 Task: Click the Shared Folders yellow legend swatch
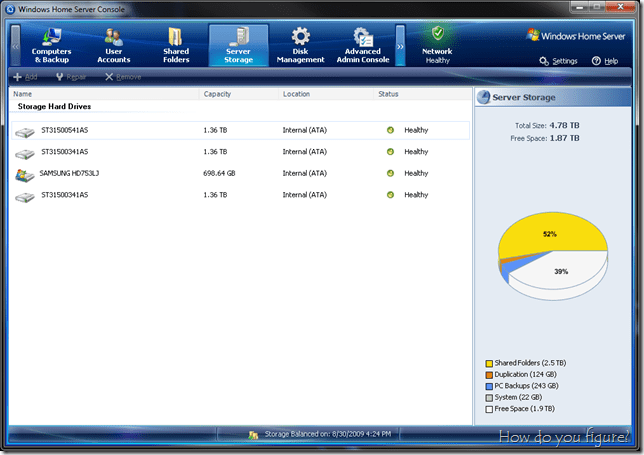pyautogui.click(x=488, y=363)
